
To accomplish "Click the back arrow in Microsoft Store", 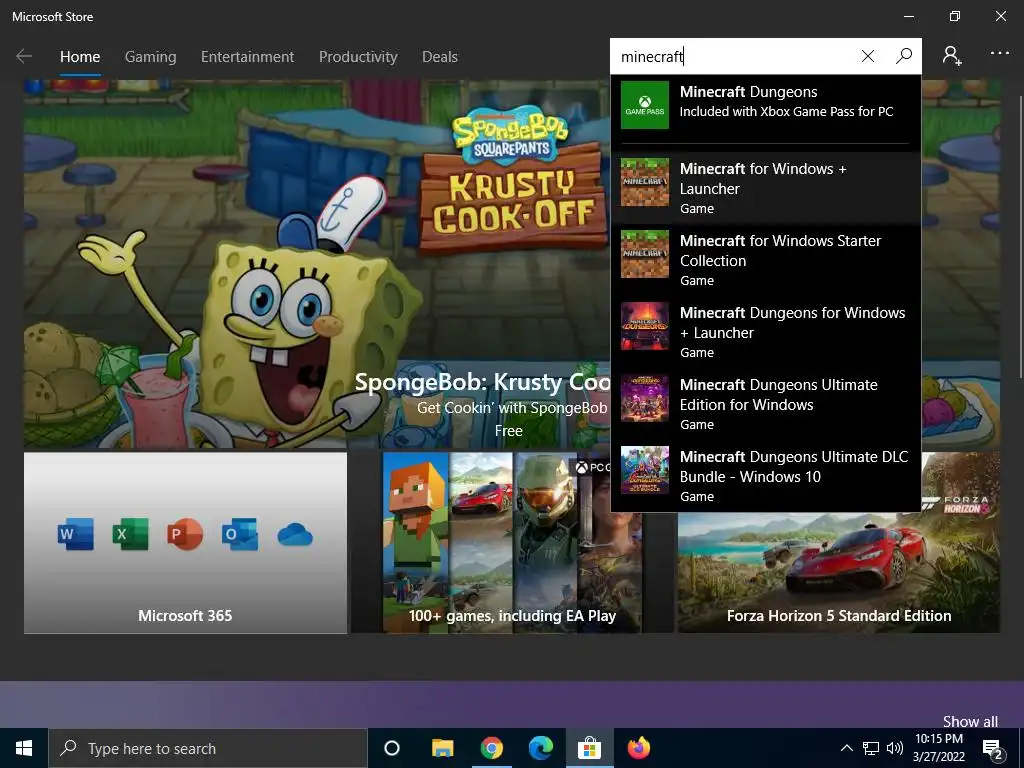I will tap(24, 56).
